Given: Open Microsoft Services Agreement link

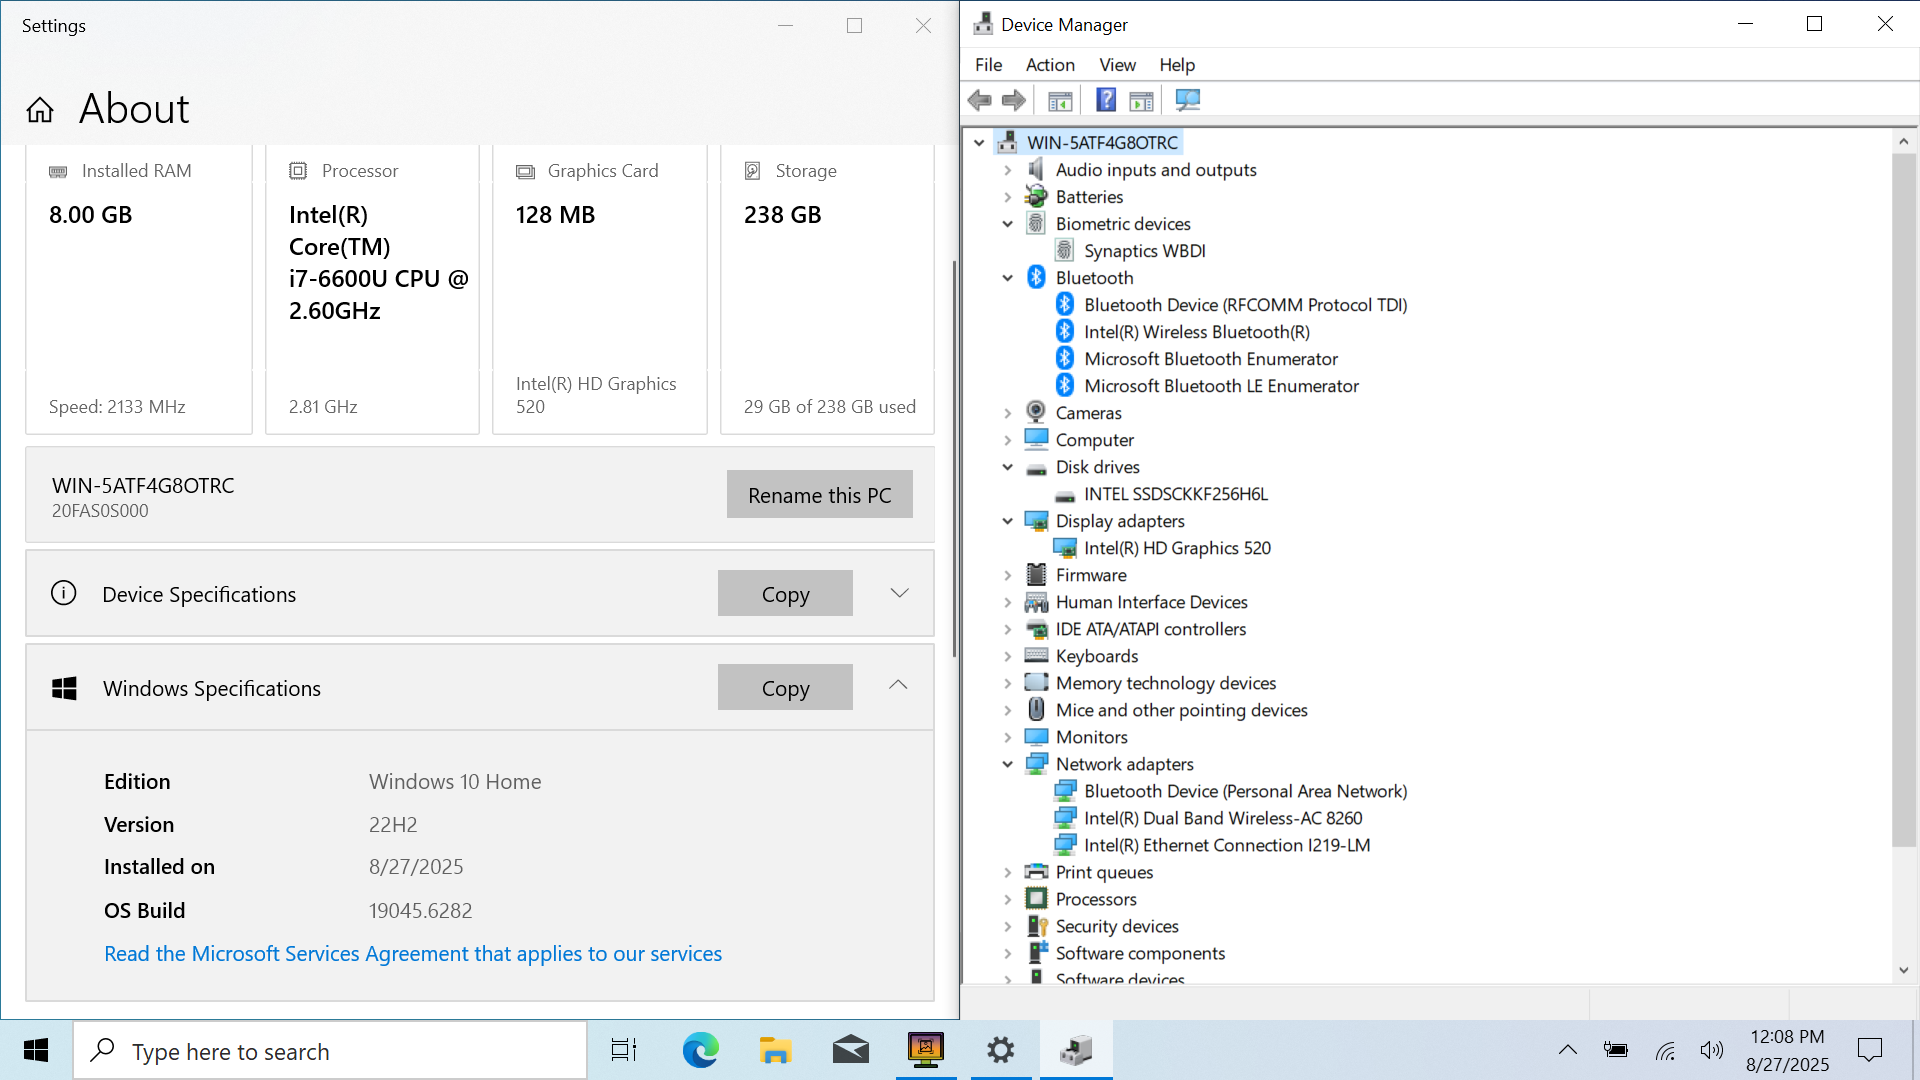Looking at the screenshot, I should [413, 954].
